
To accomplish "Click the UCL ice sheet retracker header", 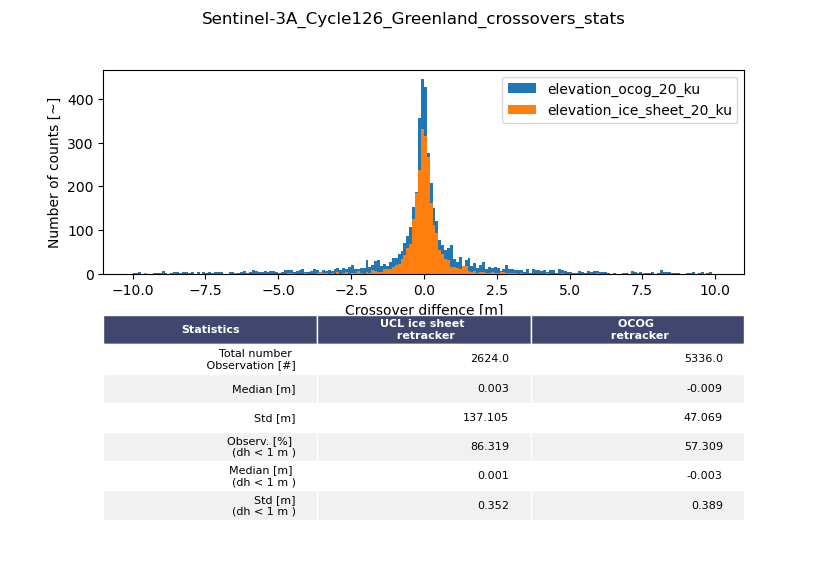I will (424, 329).
